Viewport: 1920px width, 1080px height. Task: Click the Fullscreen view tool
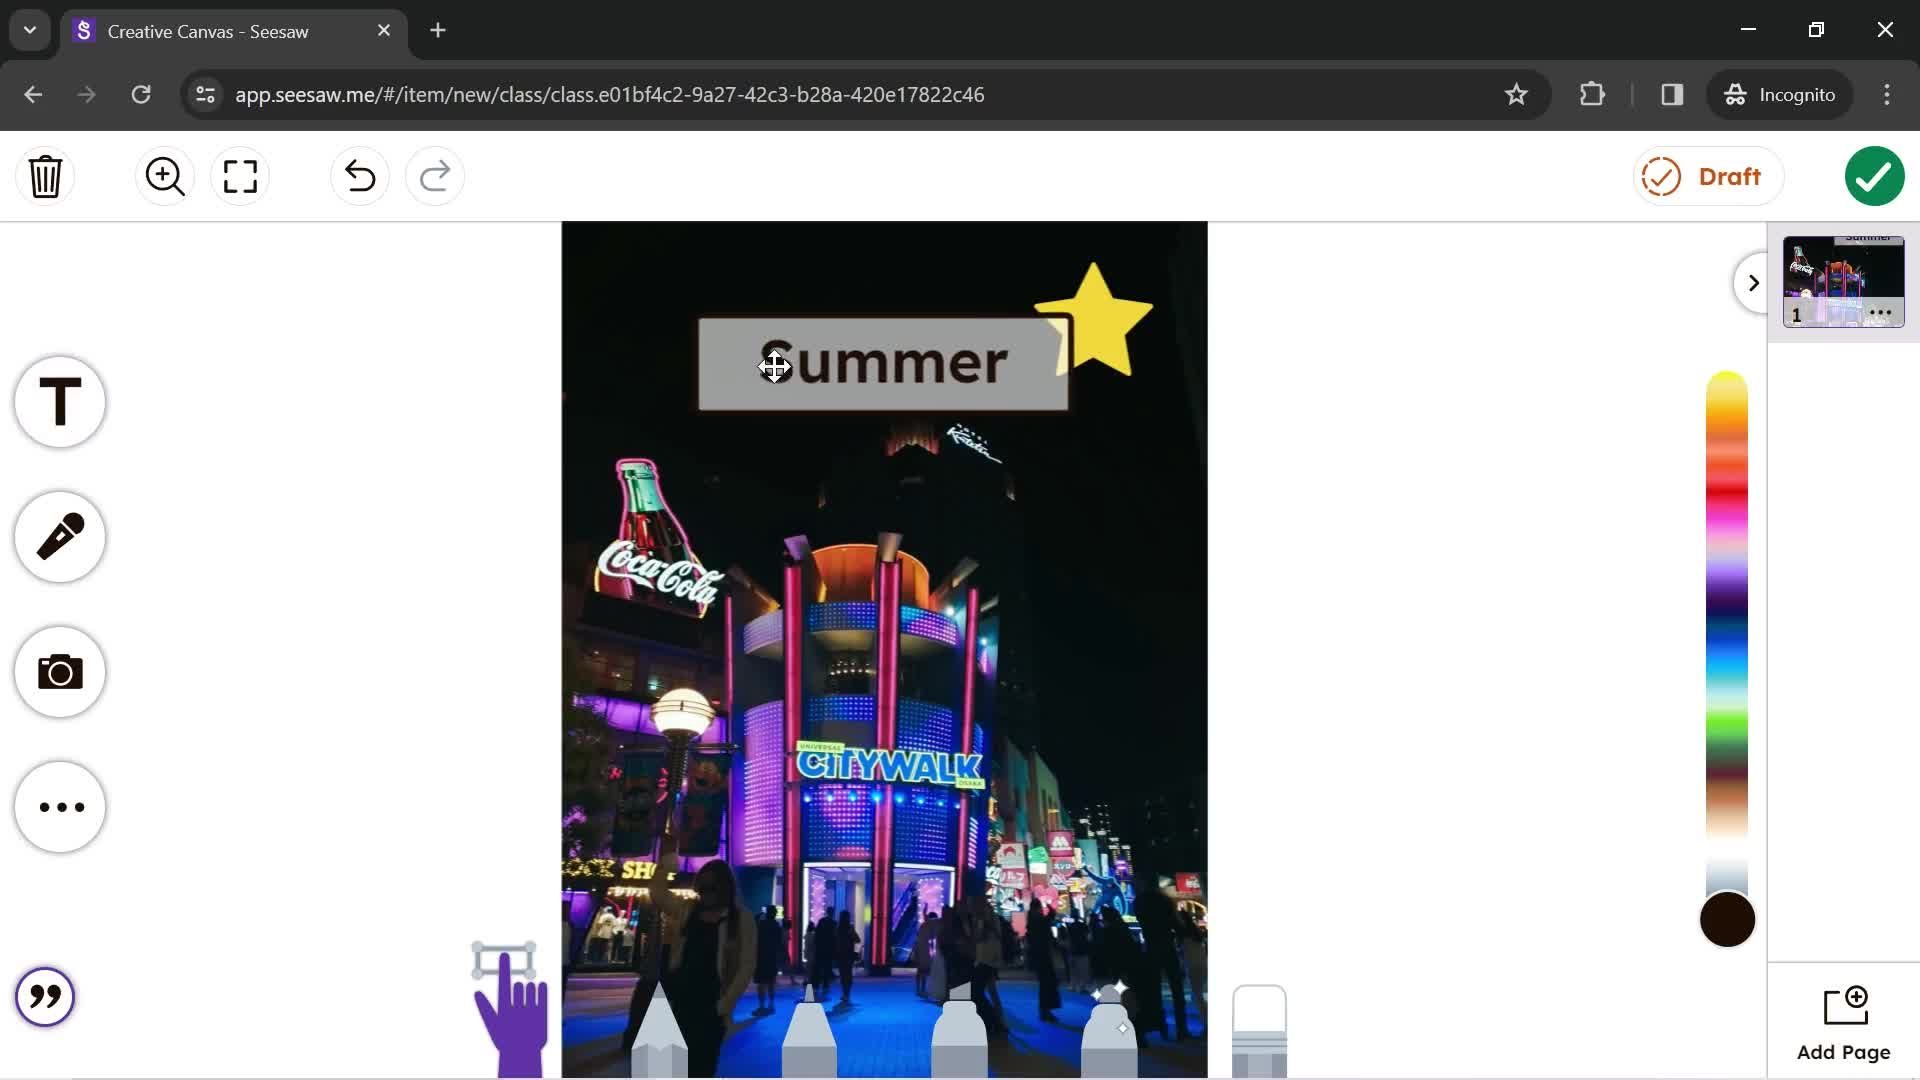[x=240, y=175]
